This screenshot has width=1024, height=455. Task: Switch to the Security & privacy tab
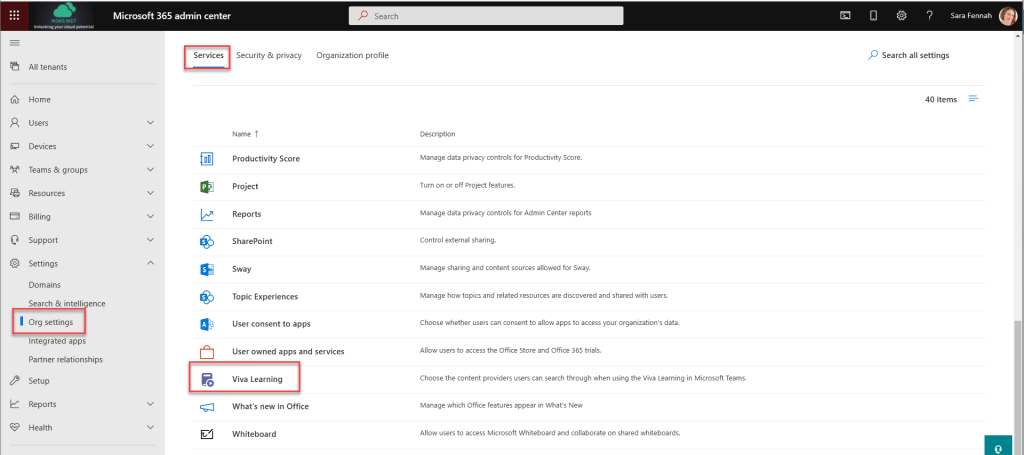point(269,55)
